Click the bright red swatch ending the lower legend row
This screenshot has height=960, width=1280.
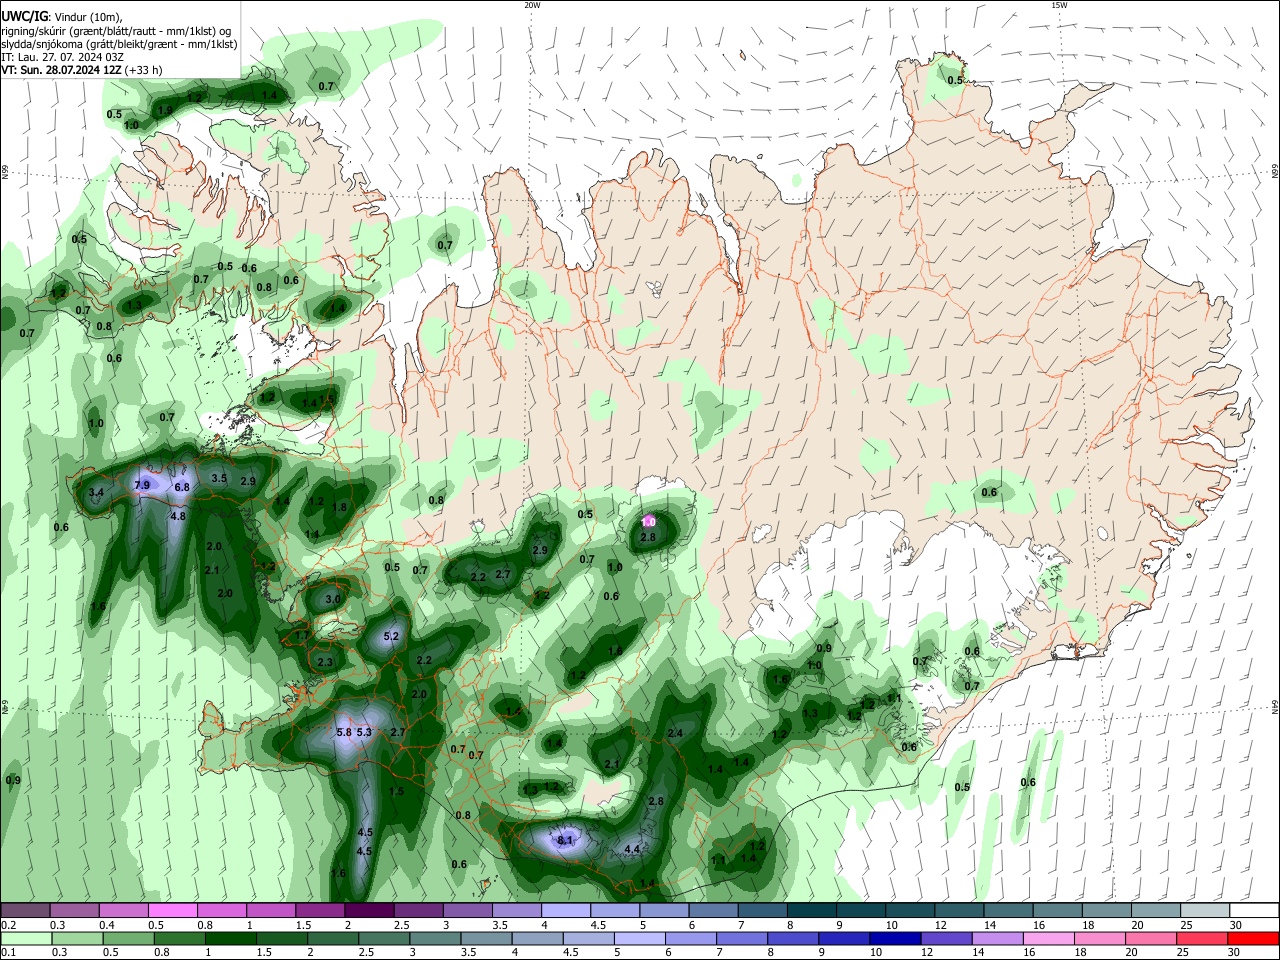[1253, 939]
